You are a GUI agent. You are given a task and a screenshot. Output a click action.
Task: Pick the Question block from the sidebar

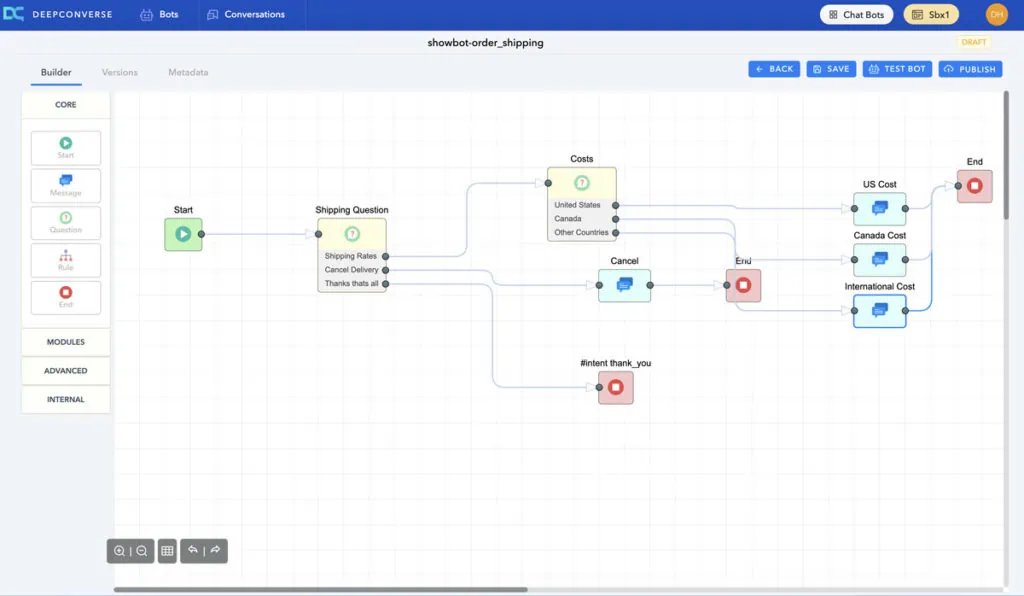coord(66,222)
